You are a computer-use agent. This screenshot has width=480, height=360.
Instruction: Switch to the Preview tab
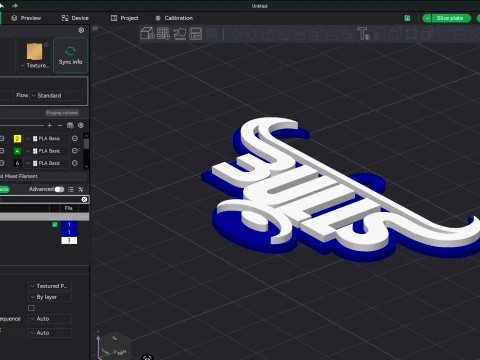click(x=26, y=18)
